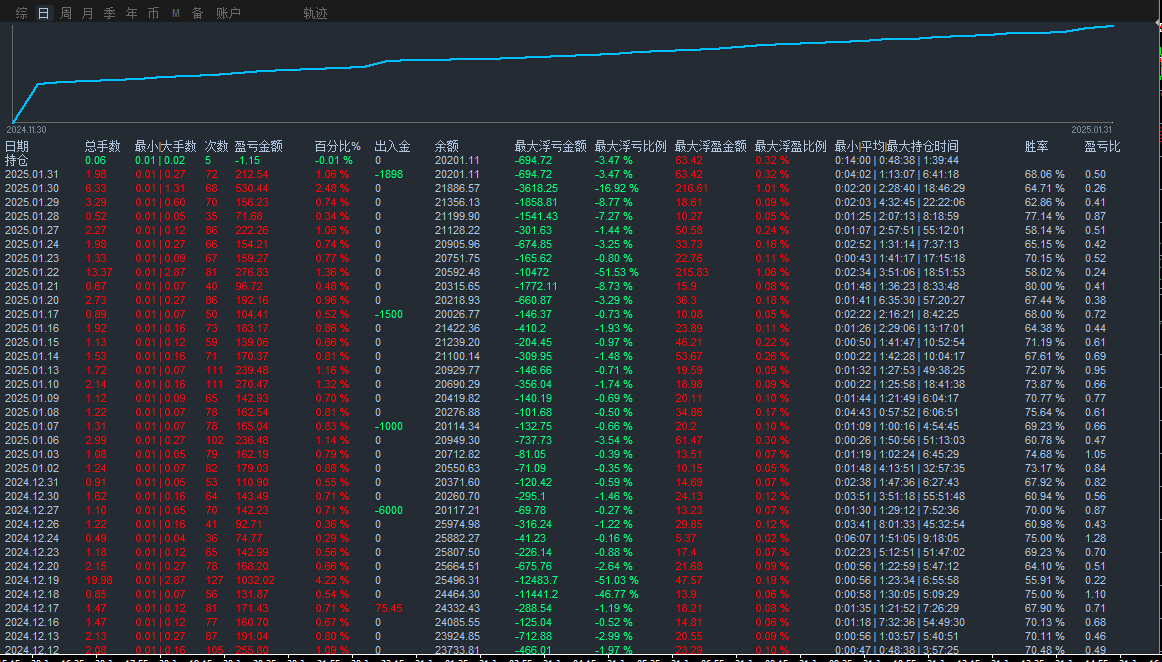Select the 2024.12.19 date row
The height and width of the screenshot is (662, 1162).
pyautogui.click(x=31, y=580)
